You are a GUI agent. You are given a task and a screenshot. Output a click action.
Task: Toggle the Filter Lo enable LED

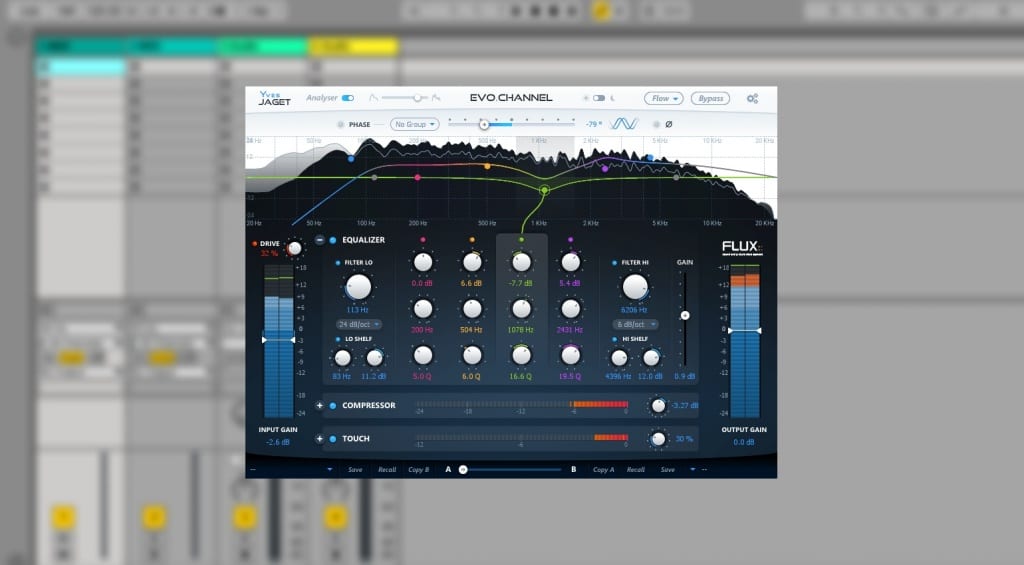pyautogui.click(x=338, y=263)
